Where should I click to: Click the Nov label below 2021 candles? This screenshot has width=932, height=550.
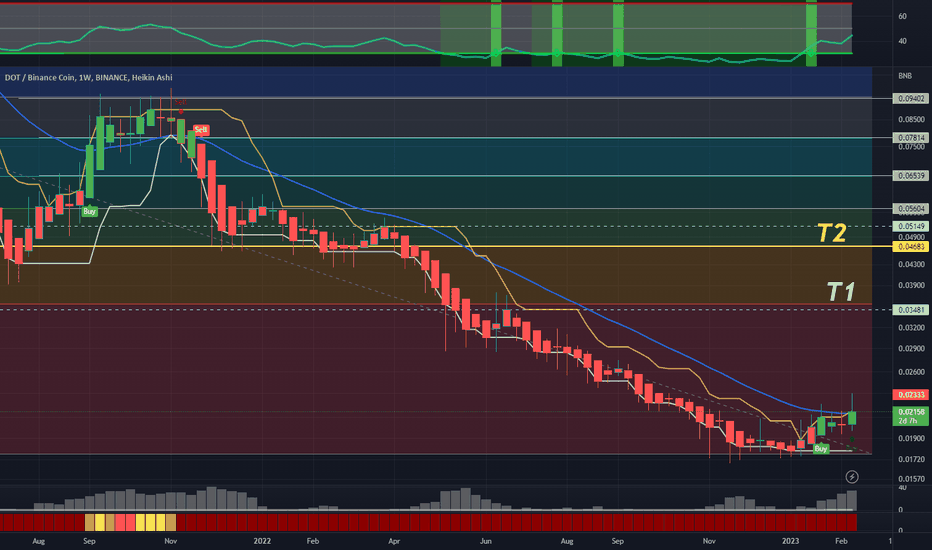171,541
